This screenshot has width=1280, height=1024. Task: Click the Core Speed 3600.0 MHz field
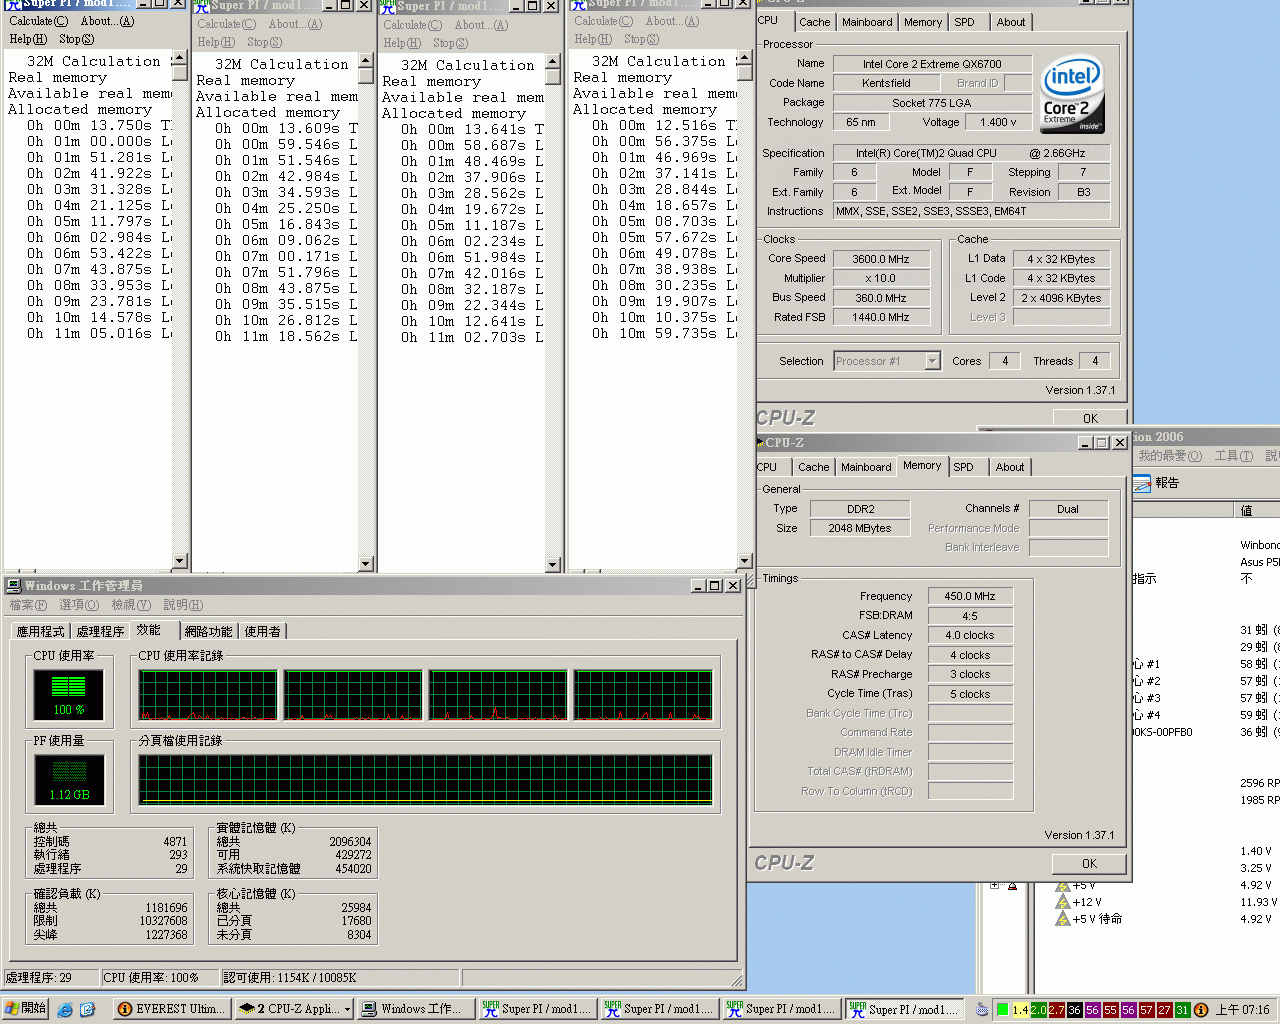click(x=880, y=259)
